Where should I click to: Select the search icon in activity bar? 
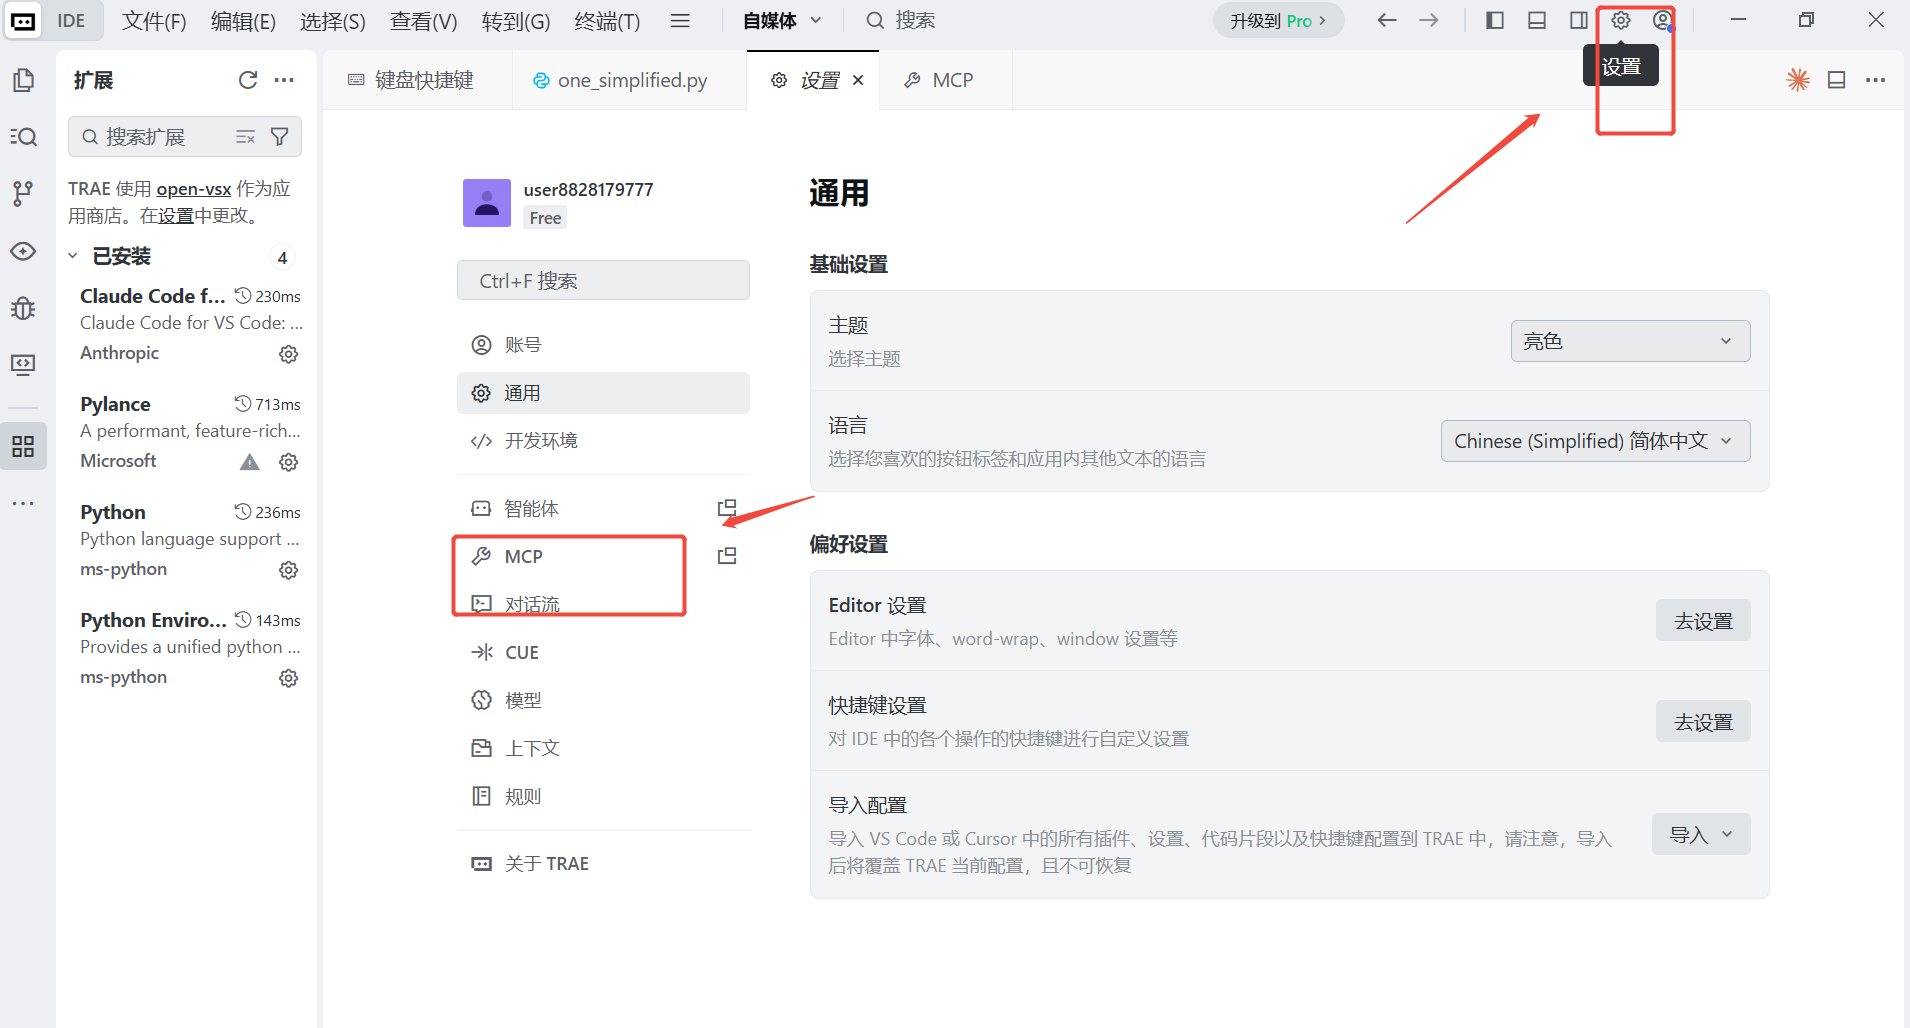pos(23,136)
